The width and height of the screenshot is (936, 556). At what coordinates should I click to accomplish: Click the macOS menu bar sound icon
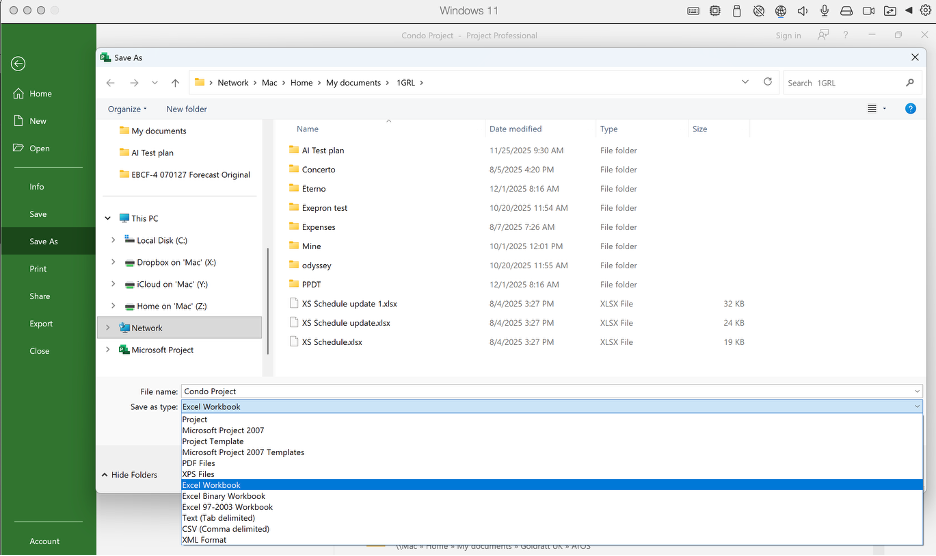[x=803, y=10]
